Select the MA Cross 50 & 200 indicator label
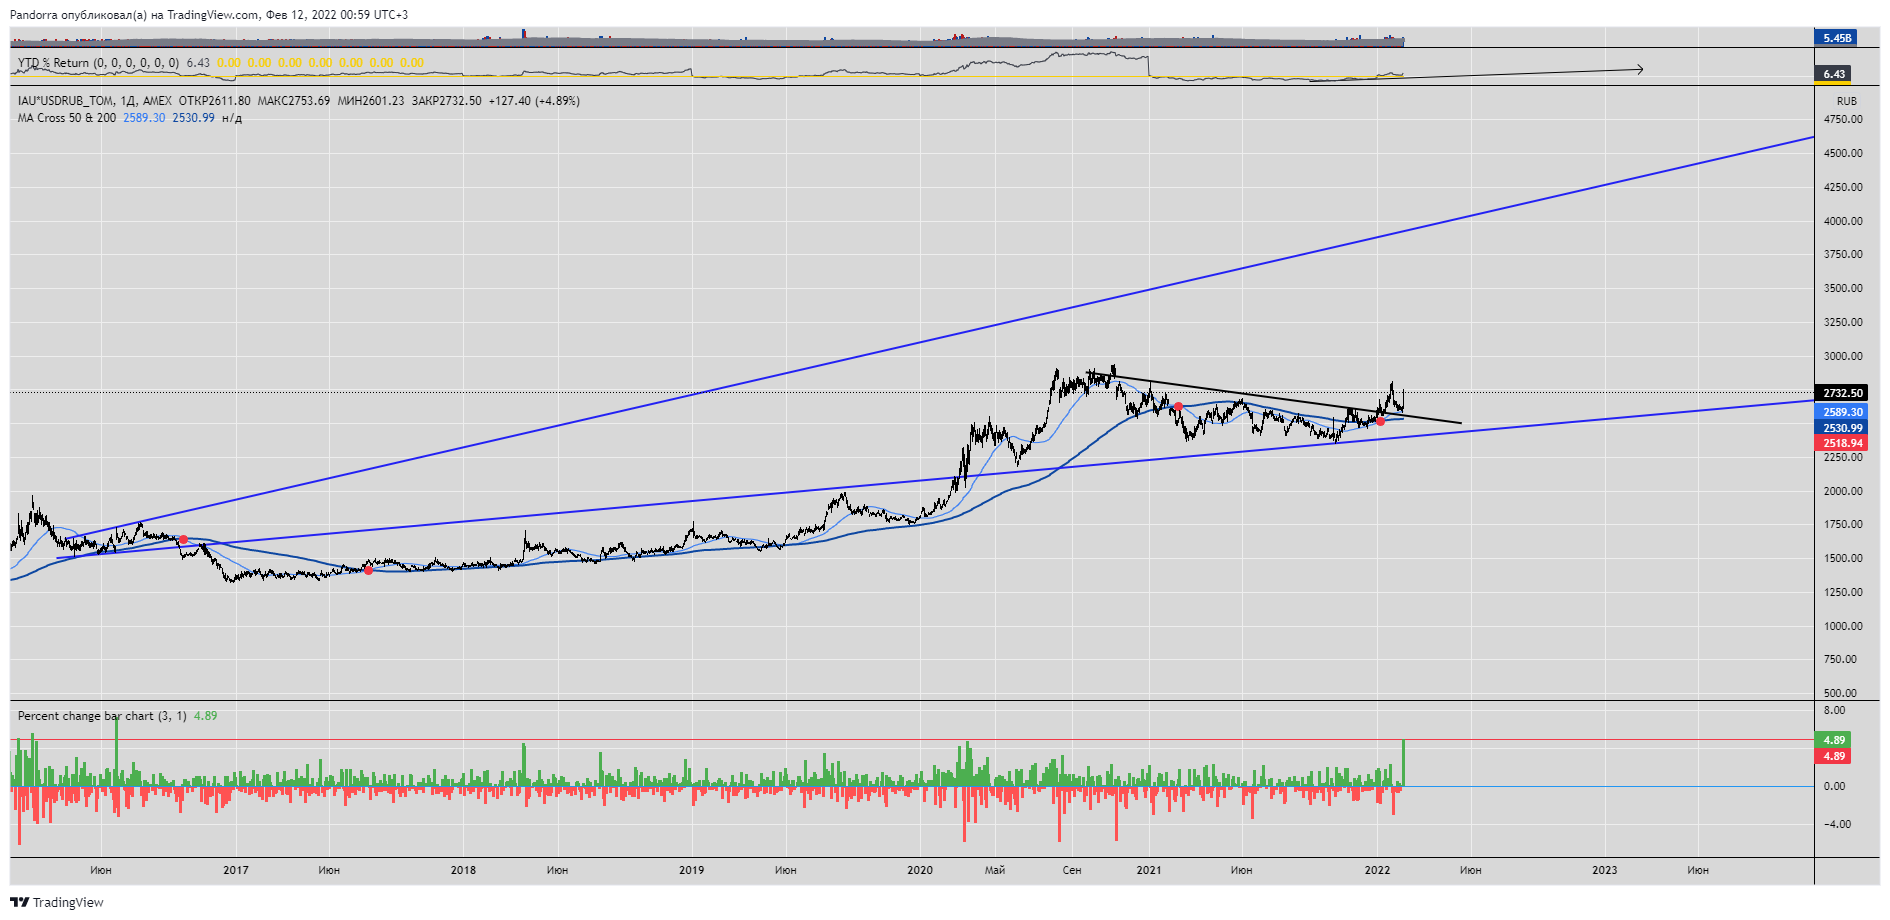1890x920 pixels. point(67,118)
